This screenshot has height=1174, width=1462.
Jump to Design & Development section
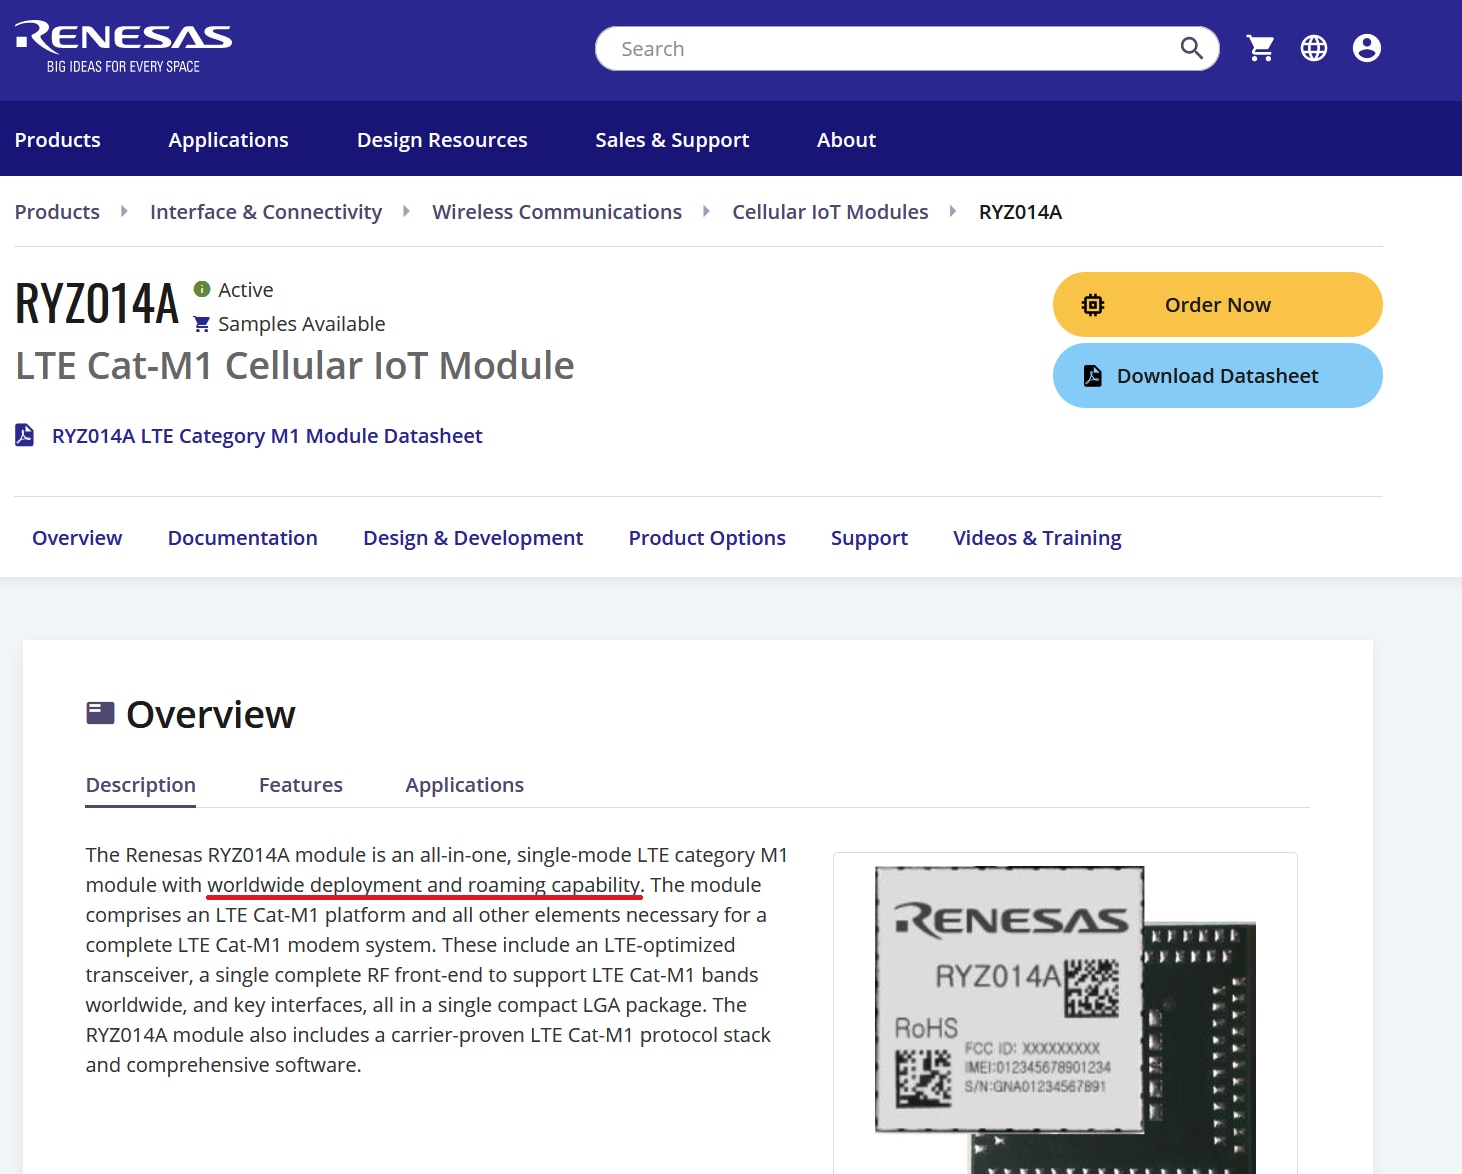pyautogui.click(x=473, y=538)
